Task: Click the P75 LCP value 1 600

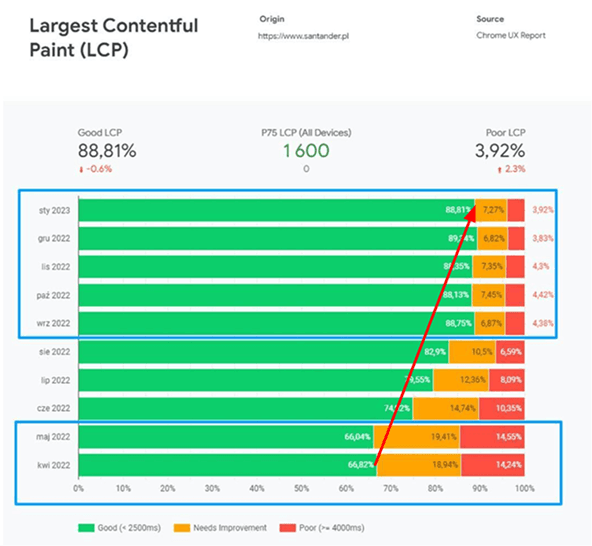Action: coord(306,150)
